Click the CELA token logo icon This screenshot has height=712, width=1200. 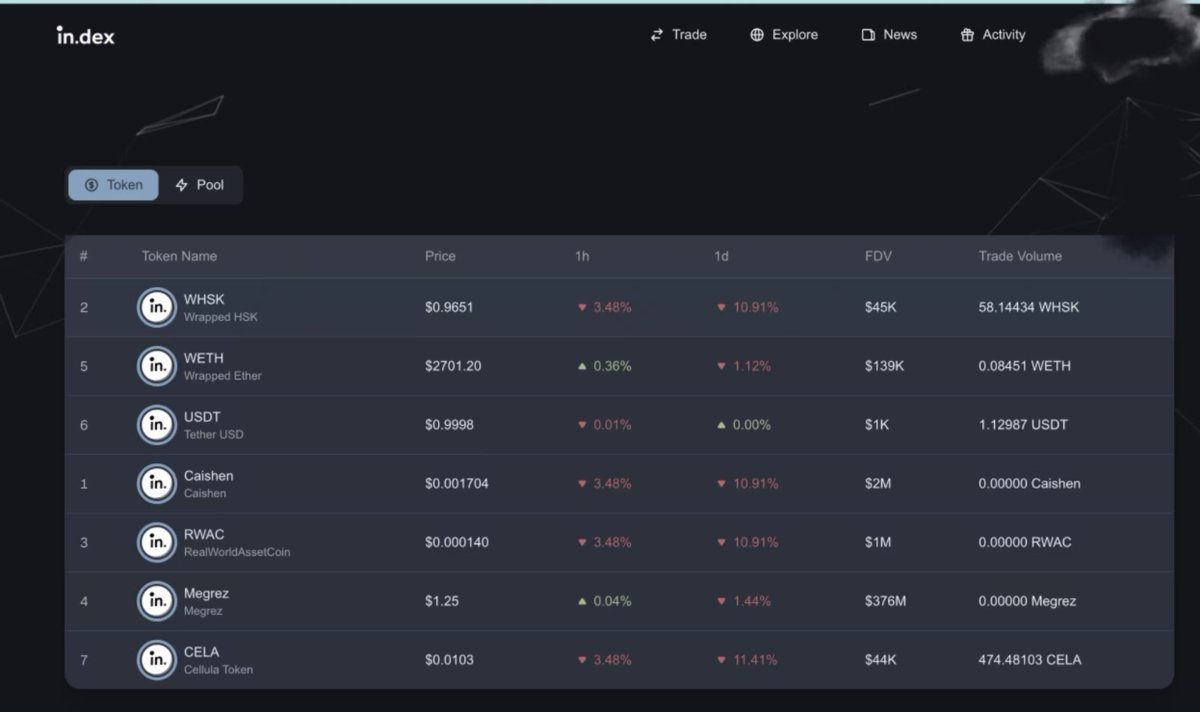coord(156,660)
